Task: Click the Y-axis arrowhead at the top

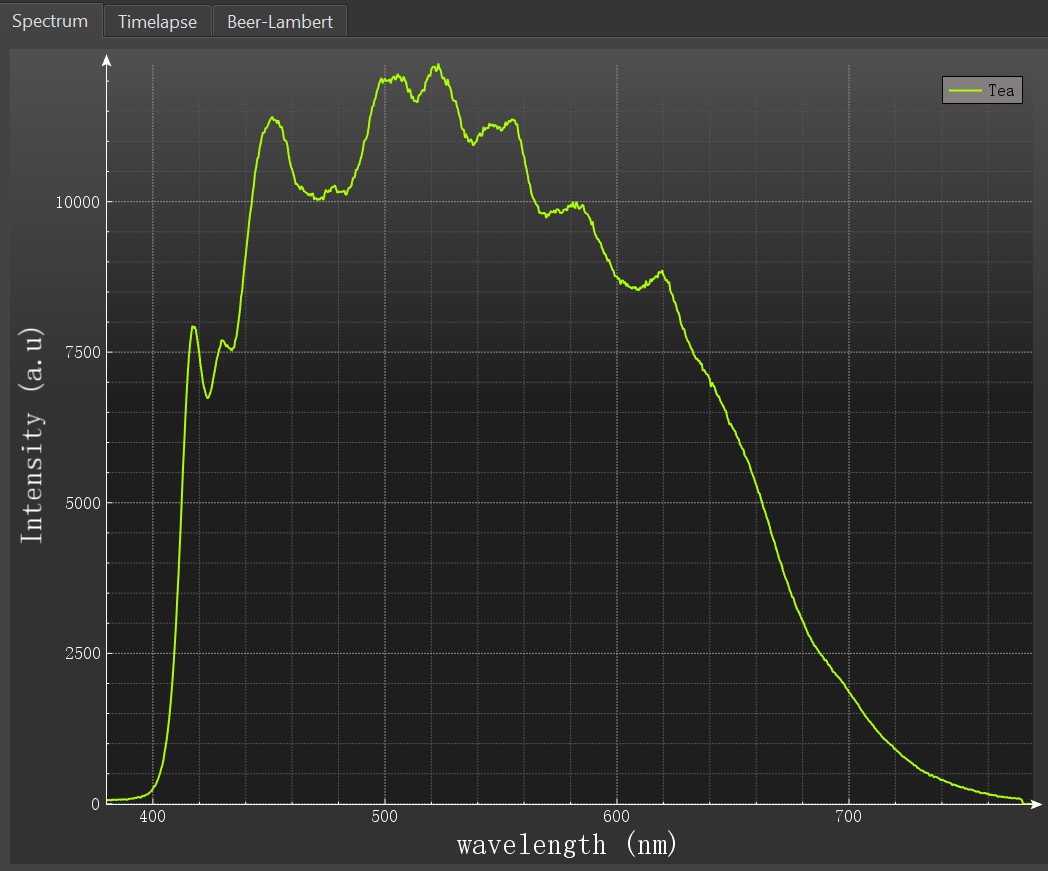Action: (107, 60)
